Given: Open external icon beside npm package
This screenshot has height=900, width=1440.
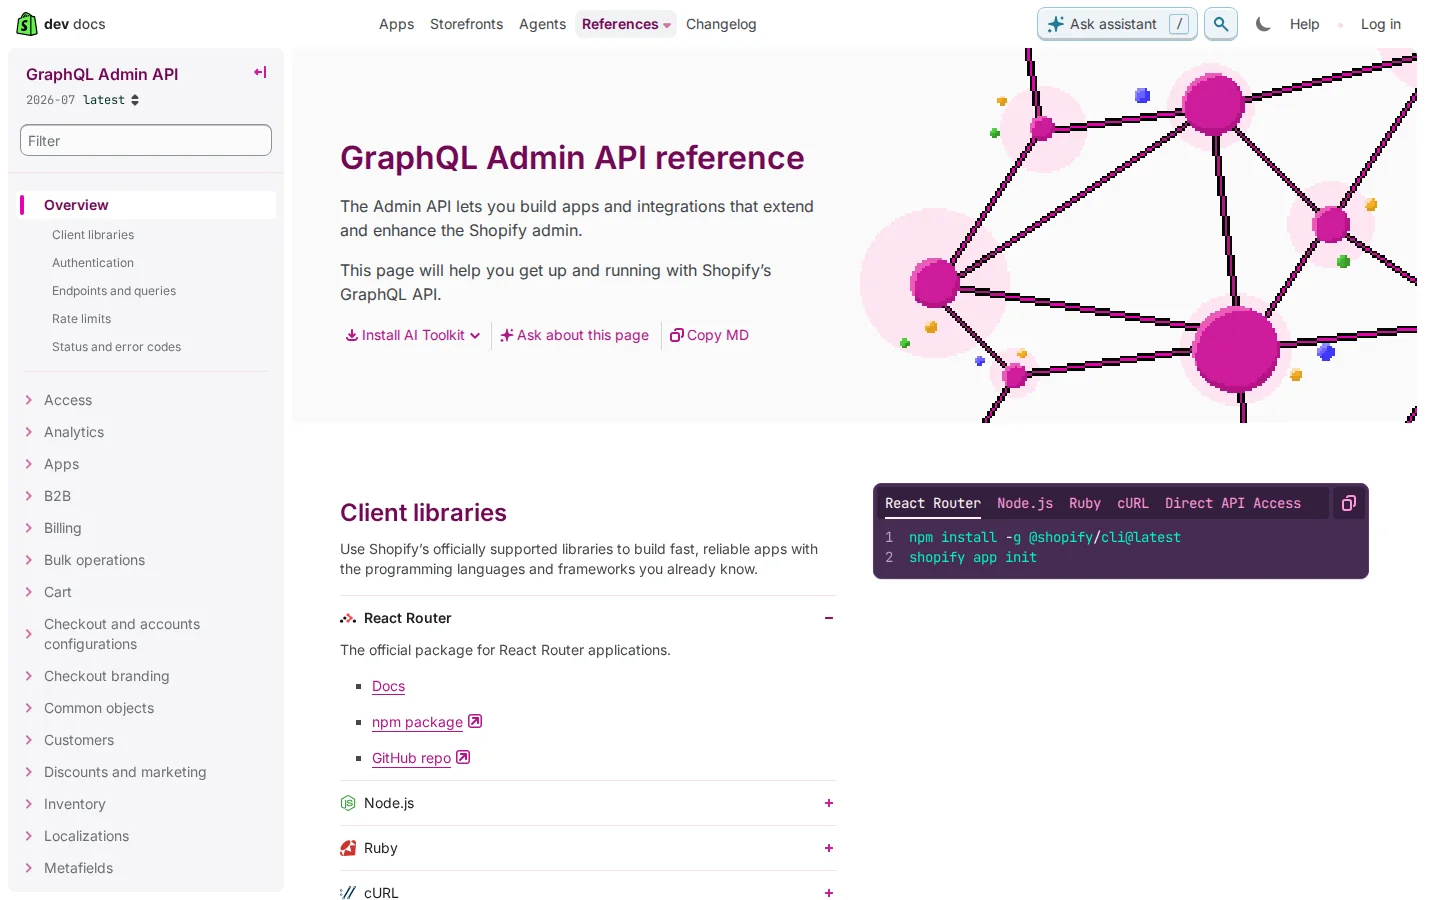Looking at the screenshot, I should 475,721.
